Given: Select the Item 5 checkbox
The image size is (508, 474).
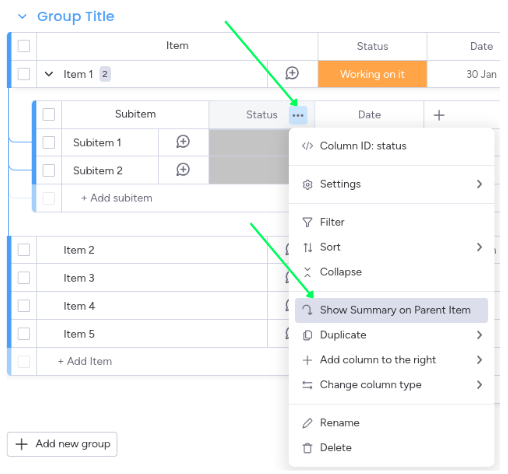Looking at the screenshot, I should click(24, 334).
